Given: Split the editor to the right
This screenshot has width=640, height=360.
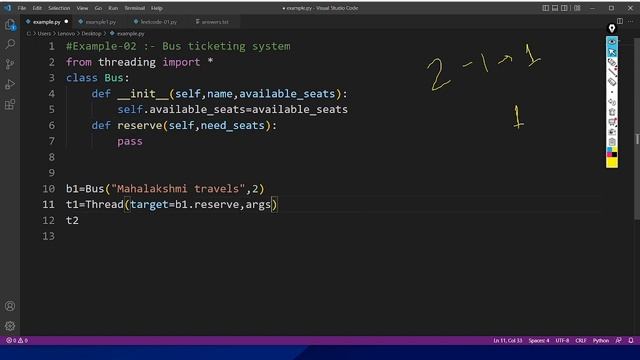Looking at the screenshot, I should [620, 21].
